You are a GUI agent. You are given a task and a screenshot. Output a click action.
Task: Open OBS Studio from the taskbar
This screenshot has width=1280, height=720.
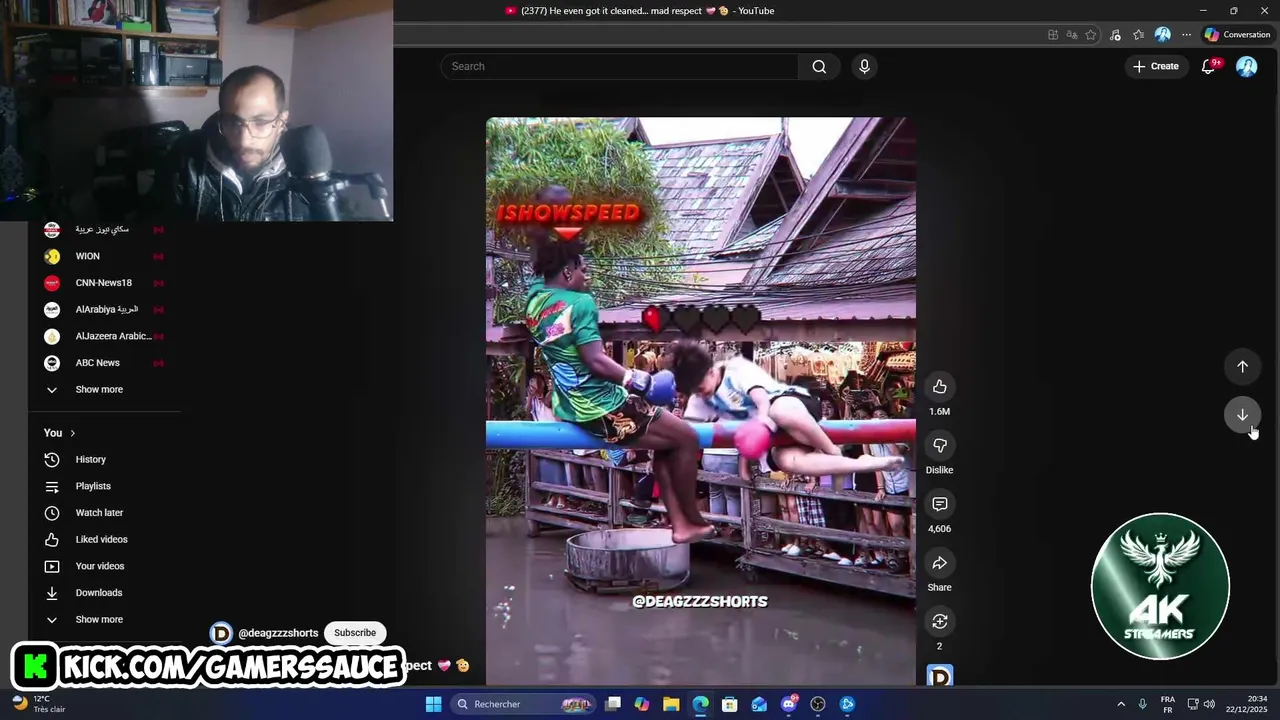point(818,704)
